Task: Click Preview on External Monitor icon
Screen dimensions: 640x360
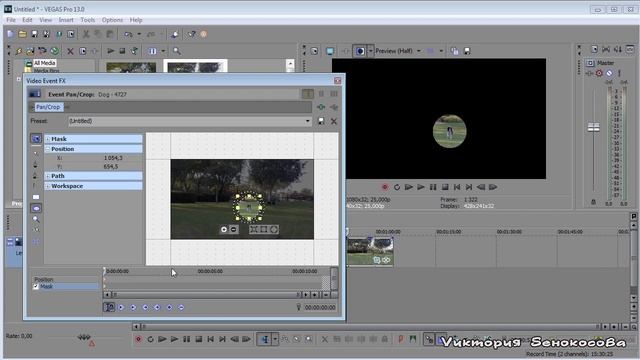Action: coord(330,51)
